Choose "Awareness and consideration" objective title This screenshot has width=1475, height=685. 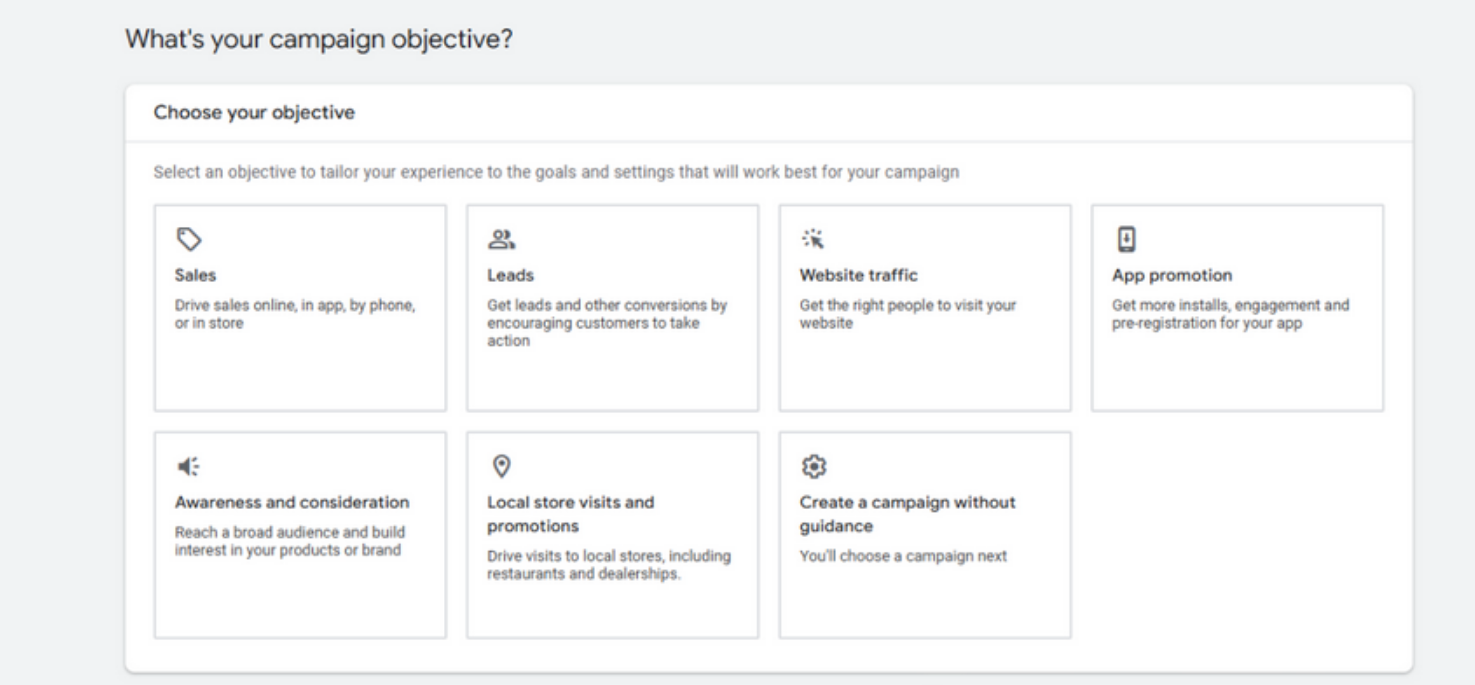[292, 502]
